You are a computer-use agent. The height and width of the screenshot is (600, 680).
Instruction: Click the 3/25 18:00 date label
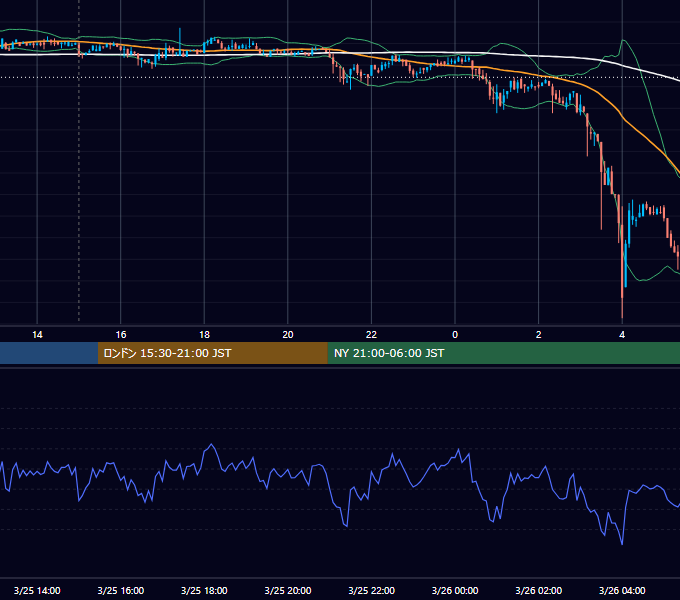coord(204,590)
